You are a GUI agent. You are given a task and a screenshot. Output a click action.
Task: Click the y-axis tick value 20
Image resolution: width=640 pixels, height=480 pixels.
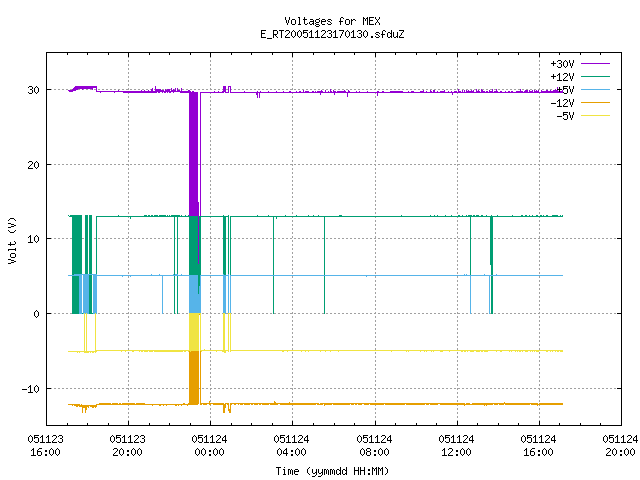(x=33, y=165)
